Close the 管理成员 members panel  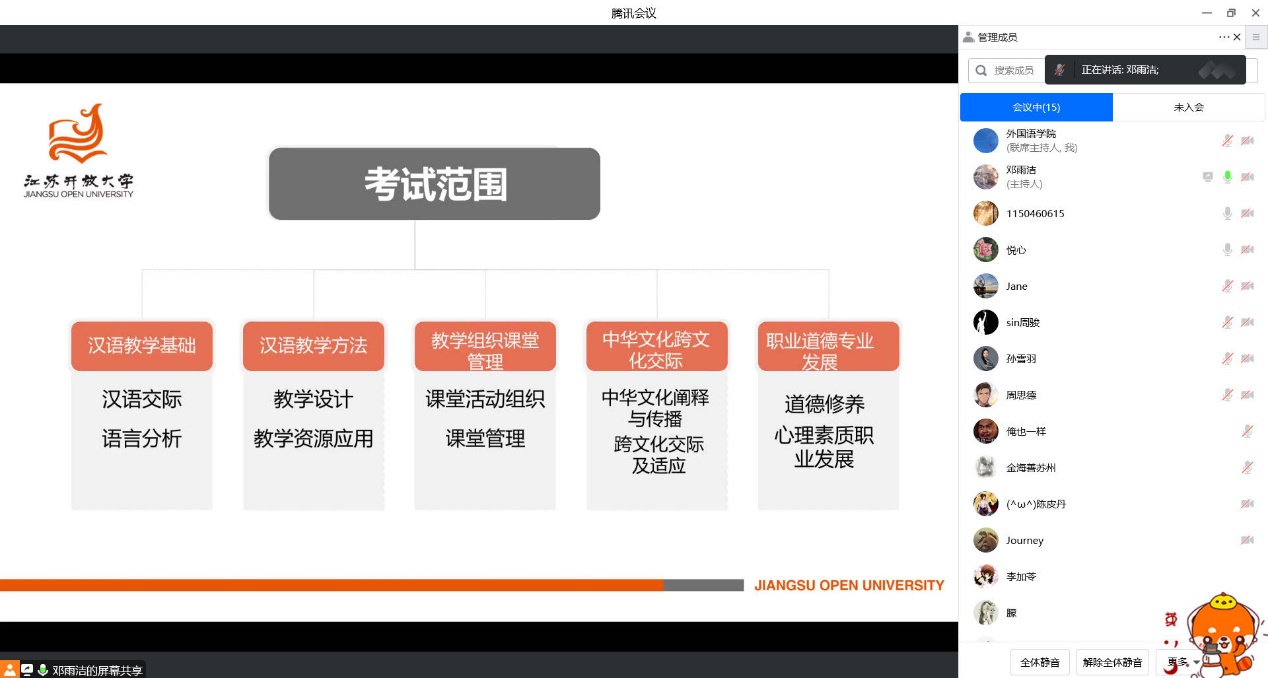pyautogui.click(x=1237, y=37)
